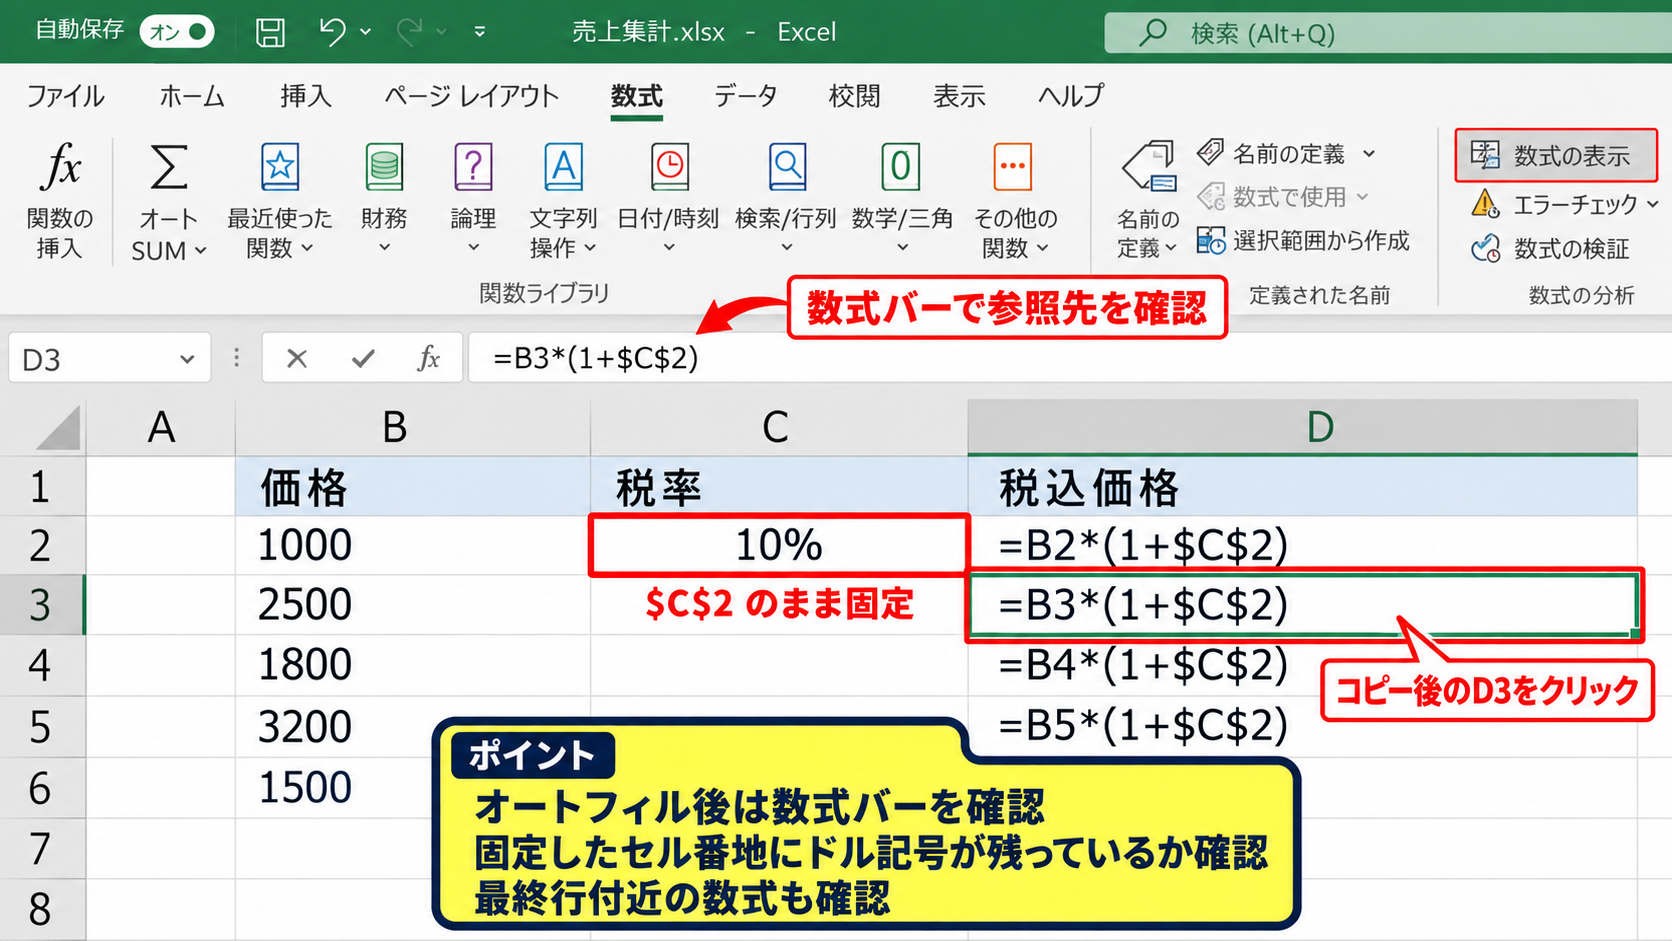Image resolution: width=1672 pixels, height=941 pixels.
Task: Switch to the Data (データ) tab
Action: point(746,96)
